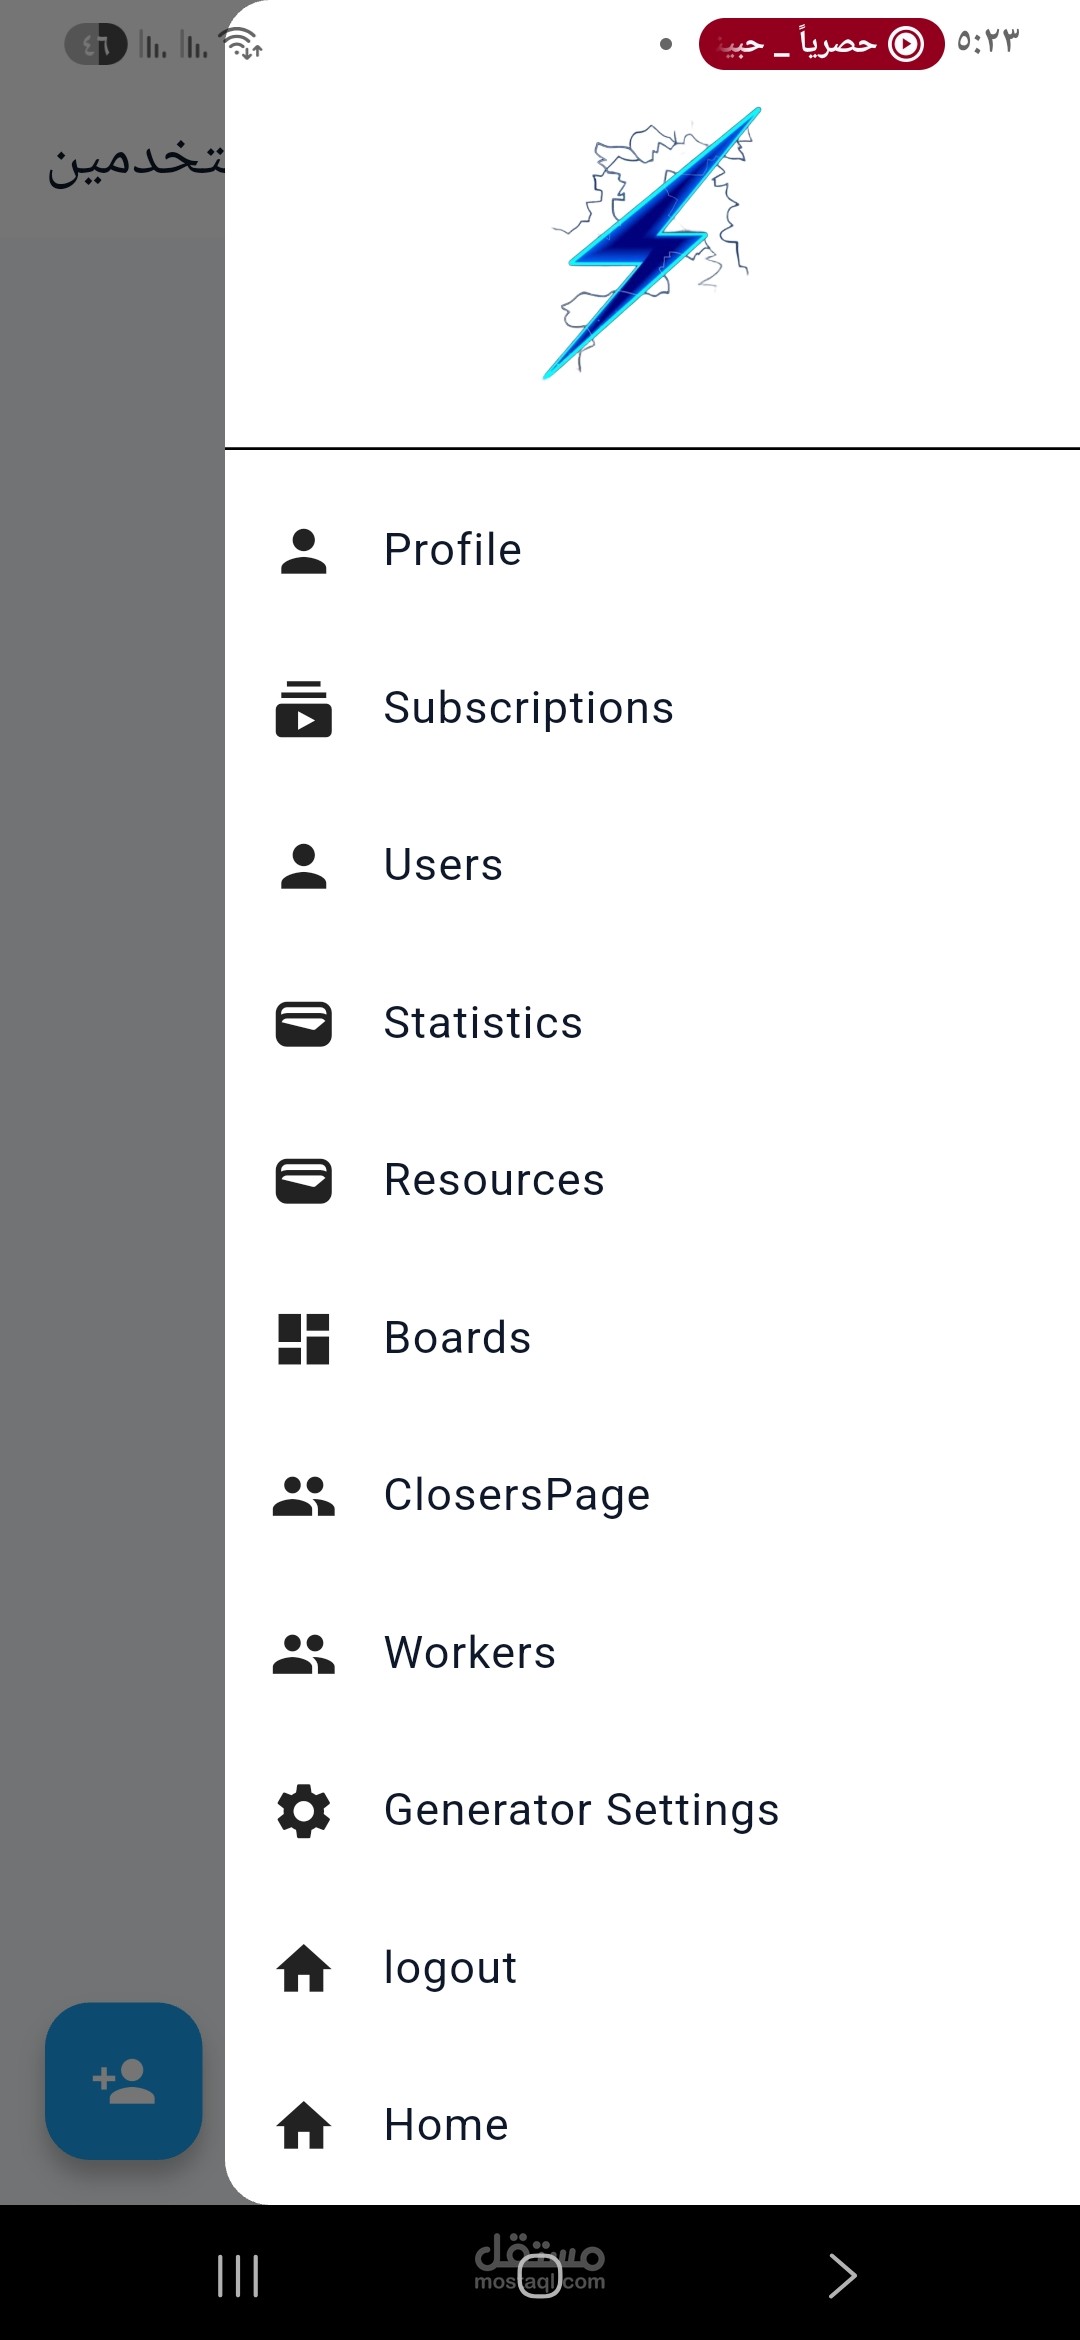Image resolution: width=1080 pixels, height=2340 pixels.
Task: Open the Users menu item
Action: point(443,865)
